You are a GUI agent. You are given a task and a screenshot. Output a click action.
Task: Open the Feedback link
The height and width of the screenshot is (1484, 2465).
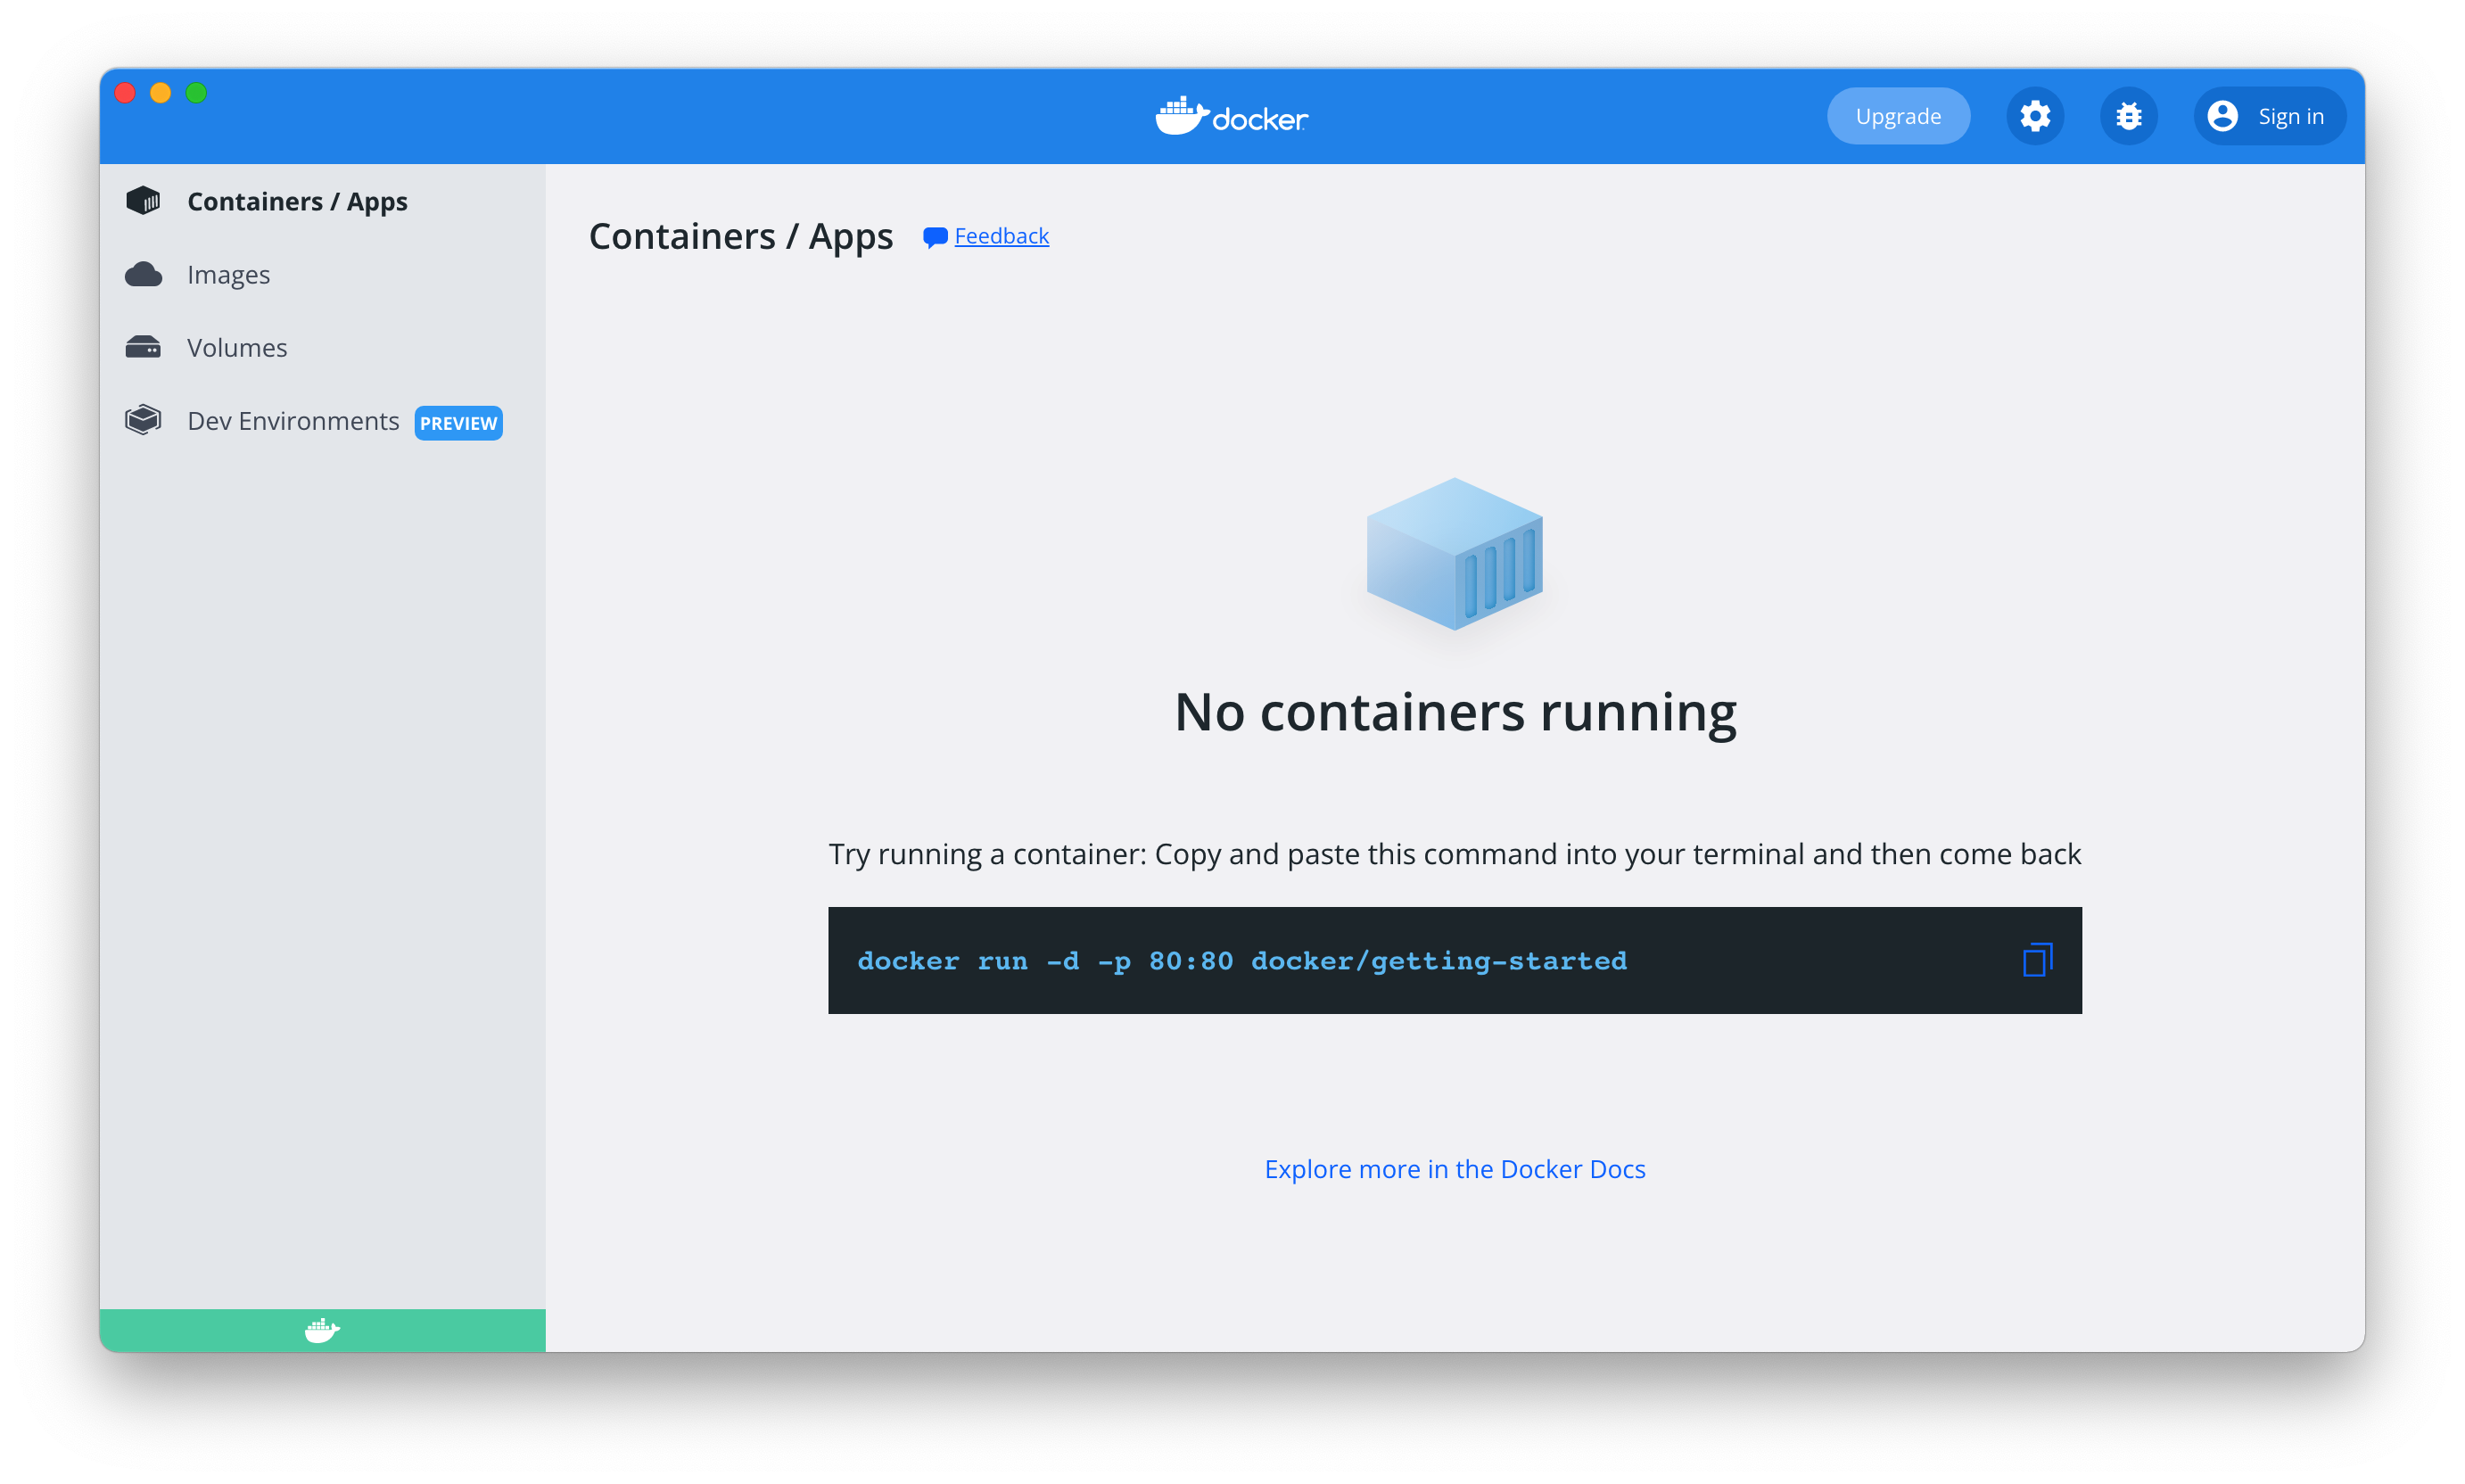pos(1001,236)
